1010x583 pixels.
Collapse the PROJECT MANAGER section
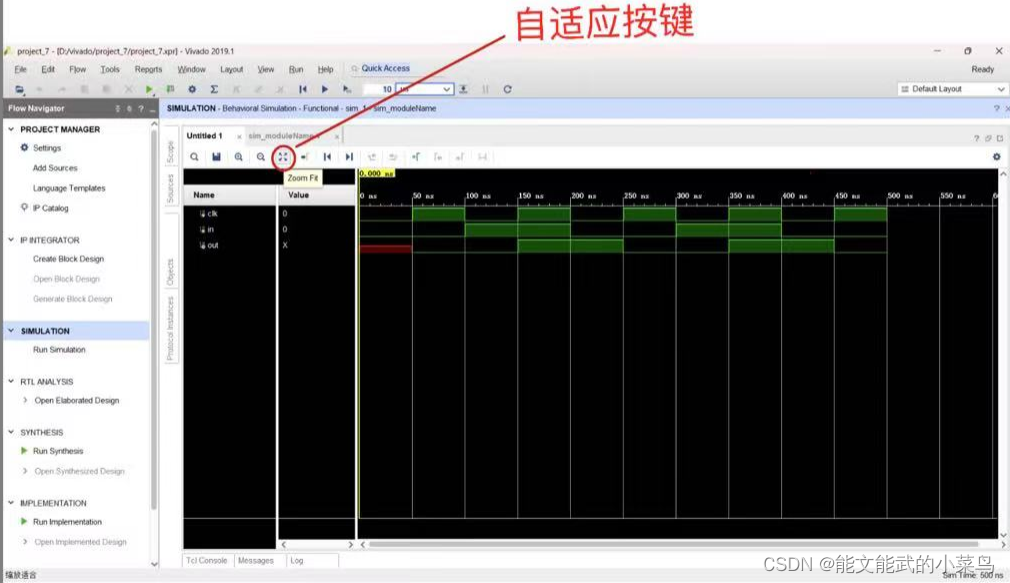coord(11,129)
